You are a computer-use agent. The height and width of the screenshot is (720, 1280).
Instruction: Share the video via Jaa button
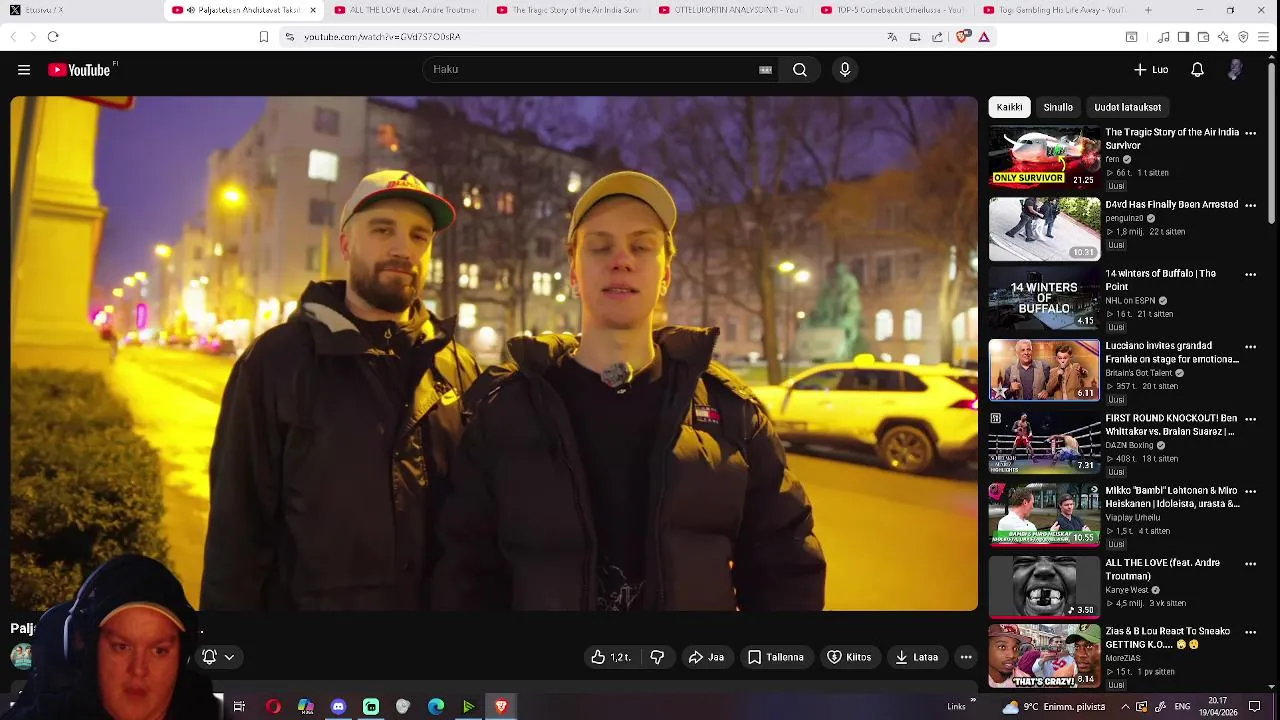pos(707,657)
